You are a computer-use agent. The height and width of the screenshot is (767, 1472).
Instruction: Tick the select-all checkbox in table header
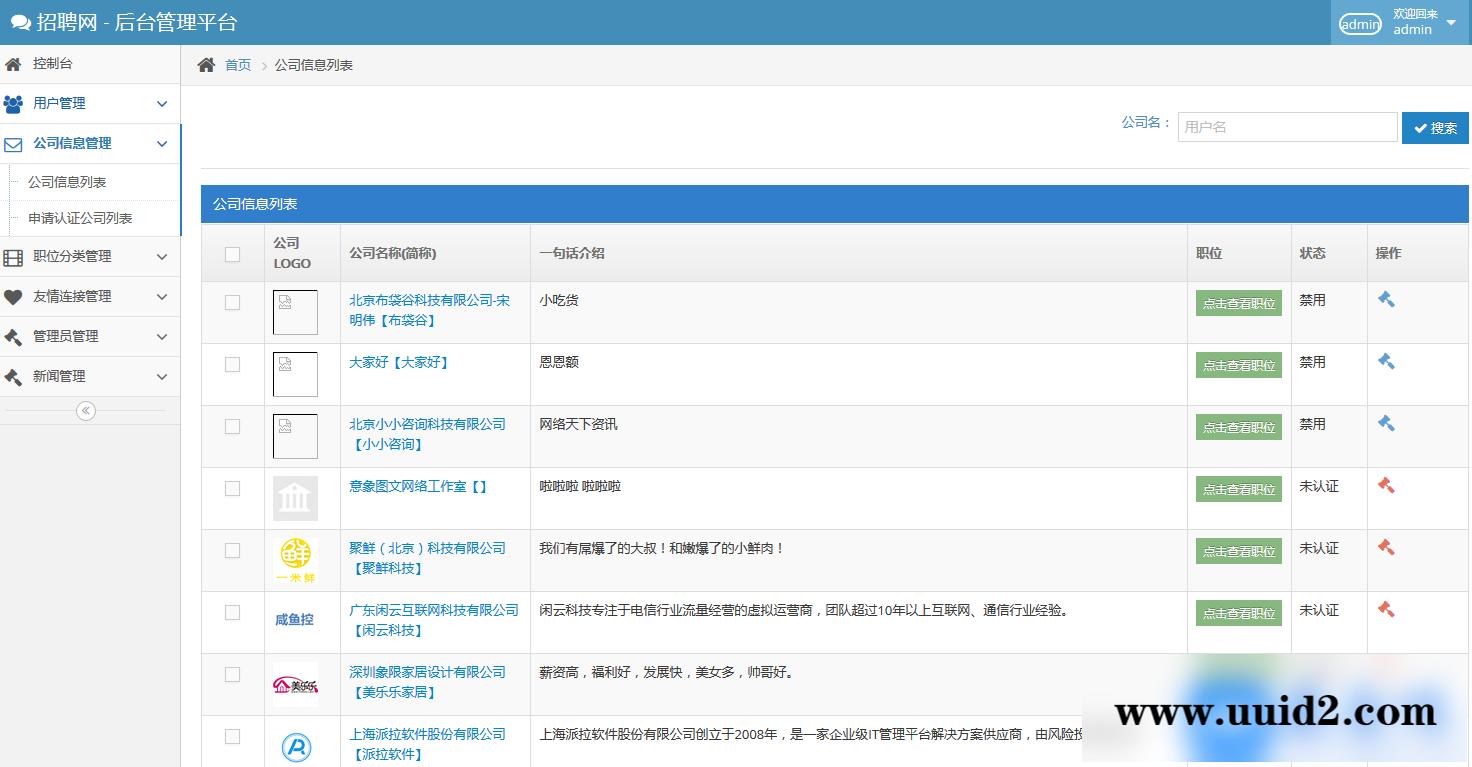coord(232,254)
